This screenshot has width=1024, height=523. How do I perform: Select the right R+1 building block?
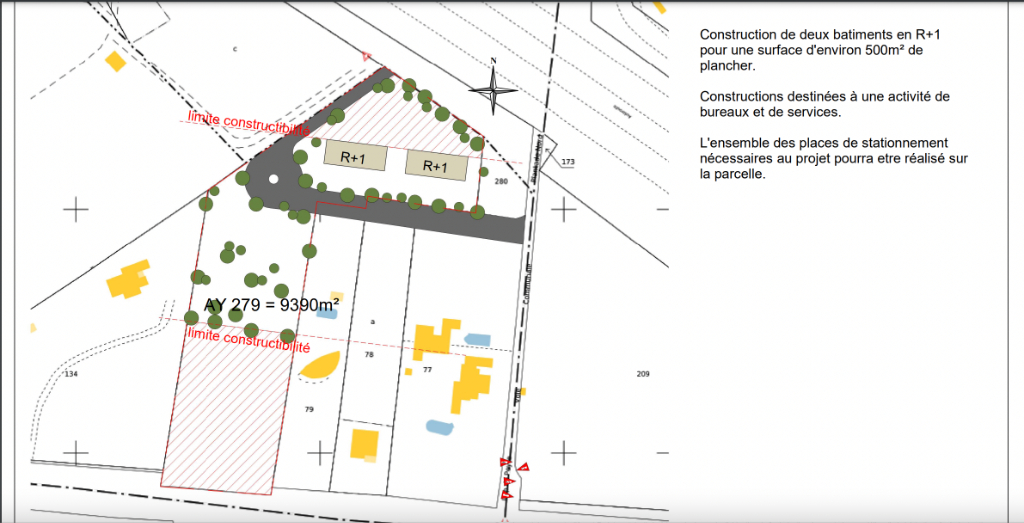pyautogui.click(x=435, y=165)
